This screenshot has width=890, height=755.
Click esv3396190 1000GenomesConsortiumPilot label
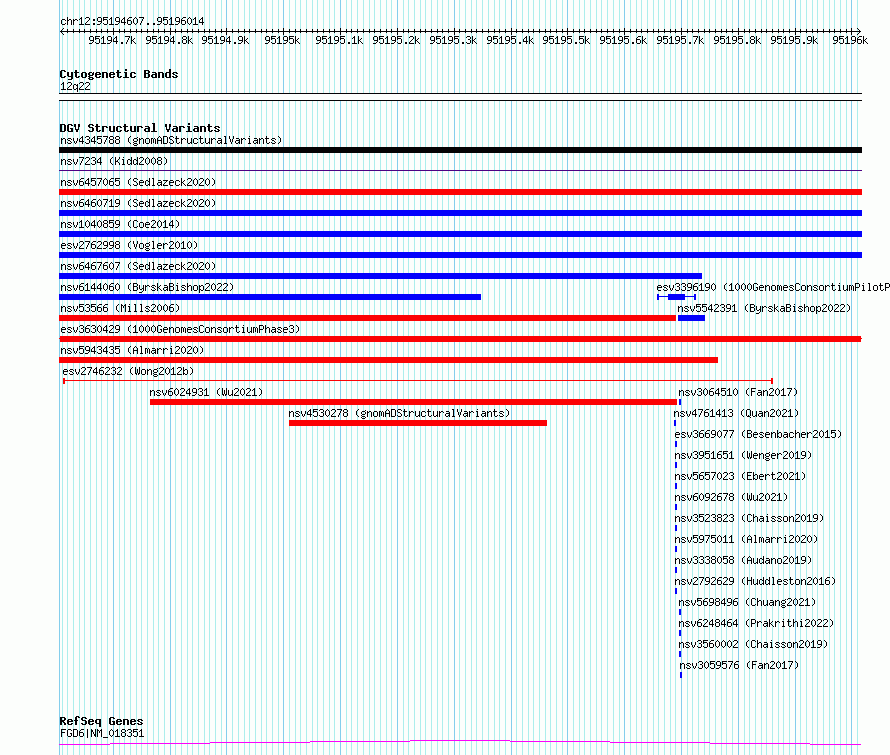point(773,287)
